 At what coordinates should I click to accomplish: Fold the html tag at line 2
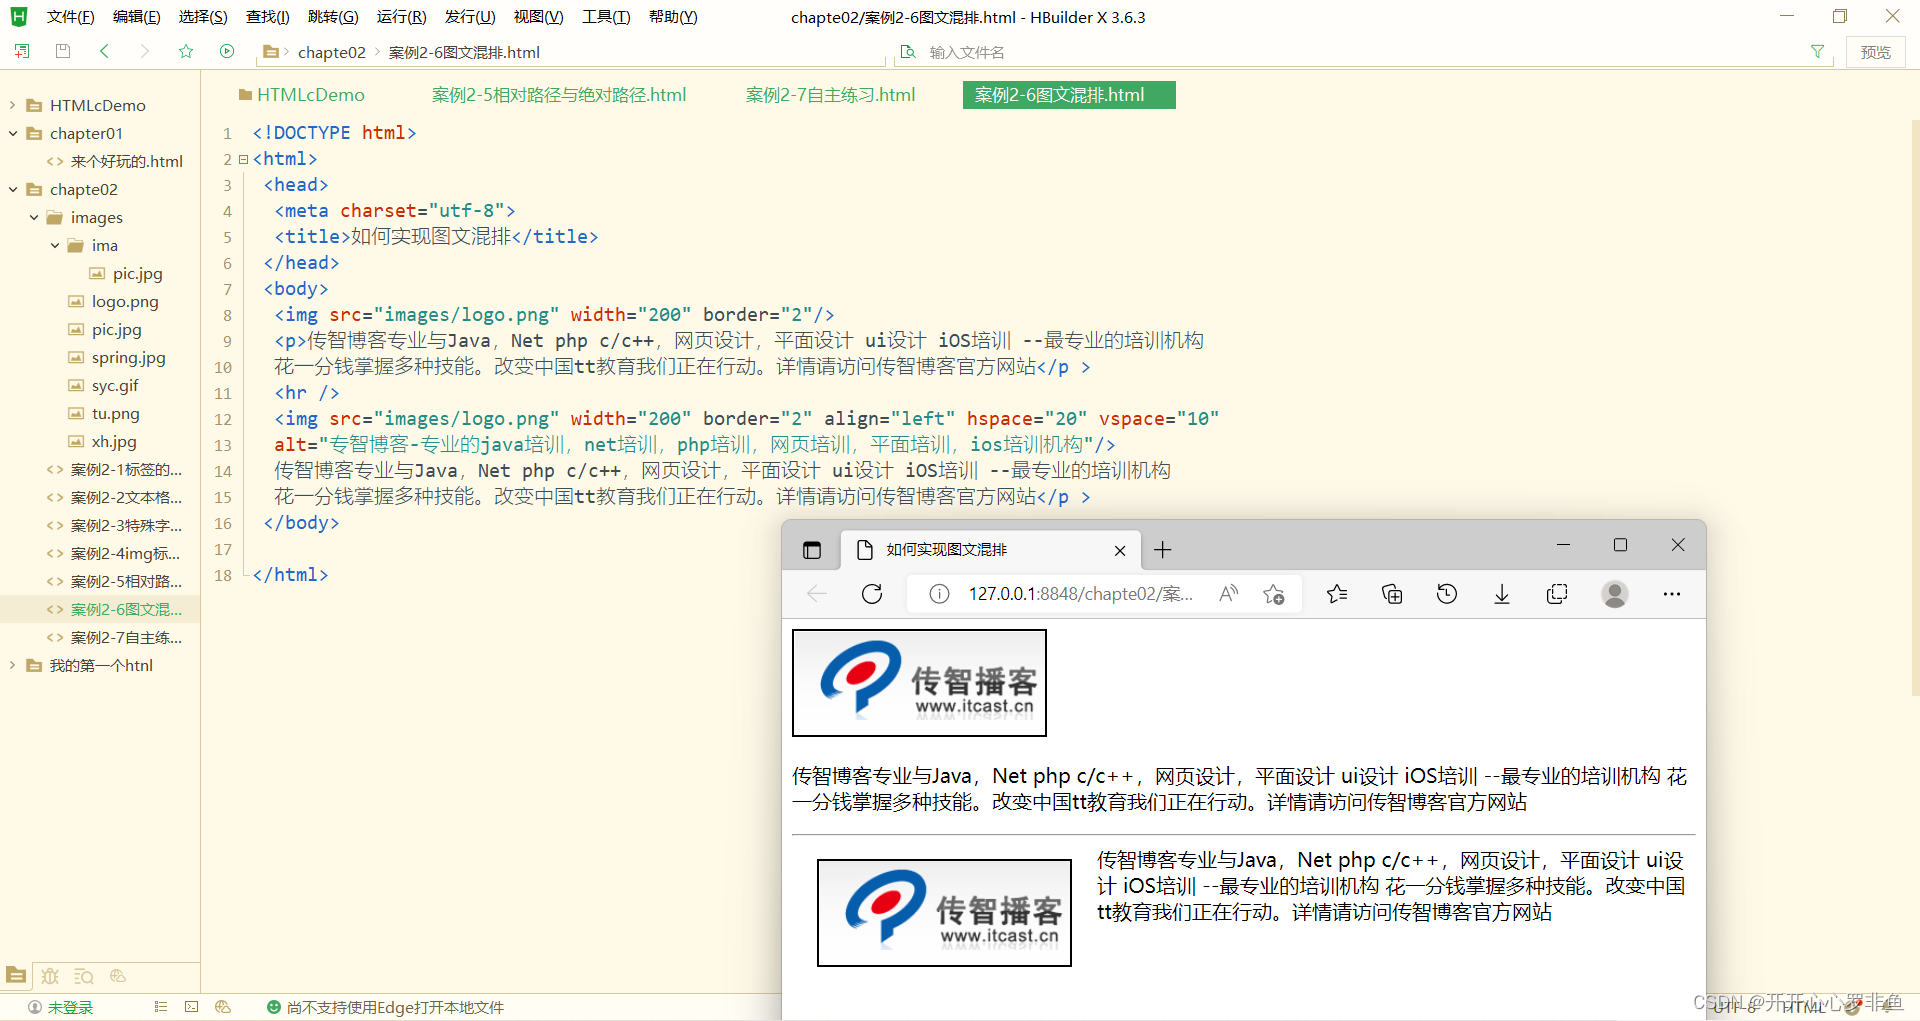(243, 159)
